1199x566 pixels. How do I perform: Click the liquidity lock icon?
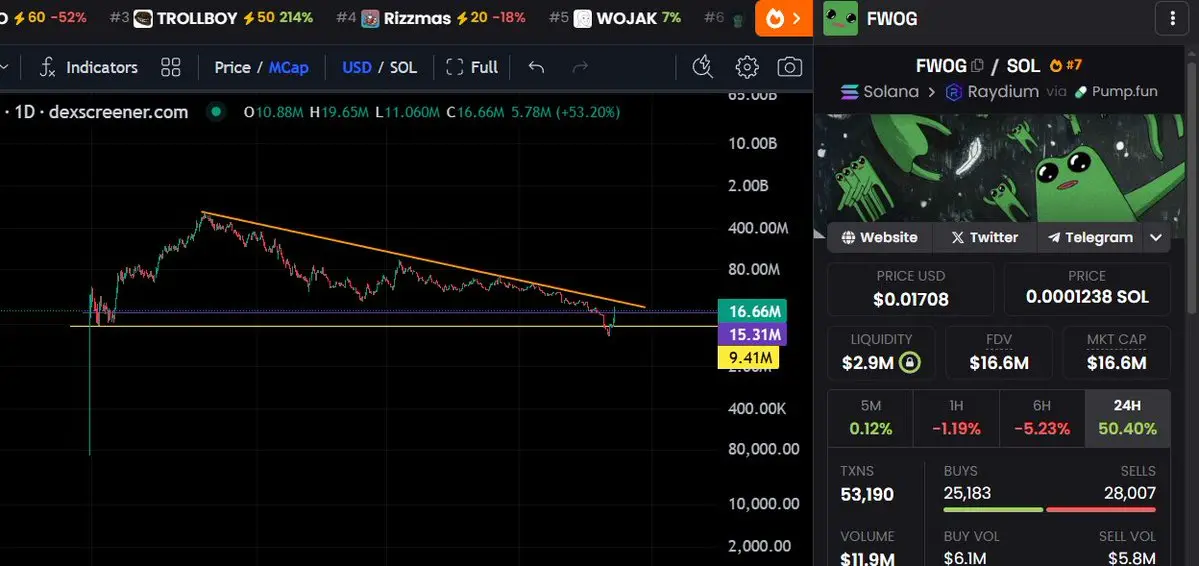[909, 363]
